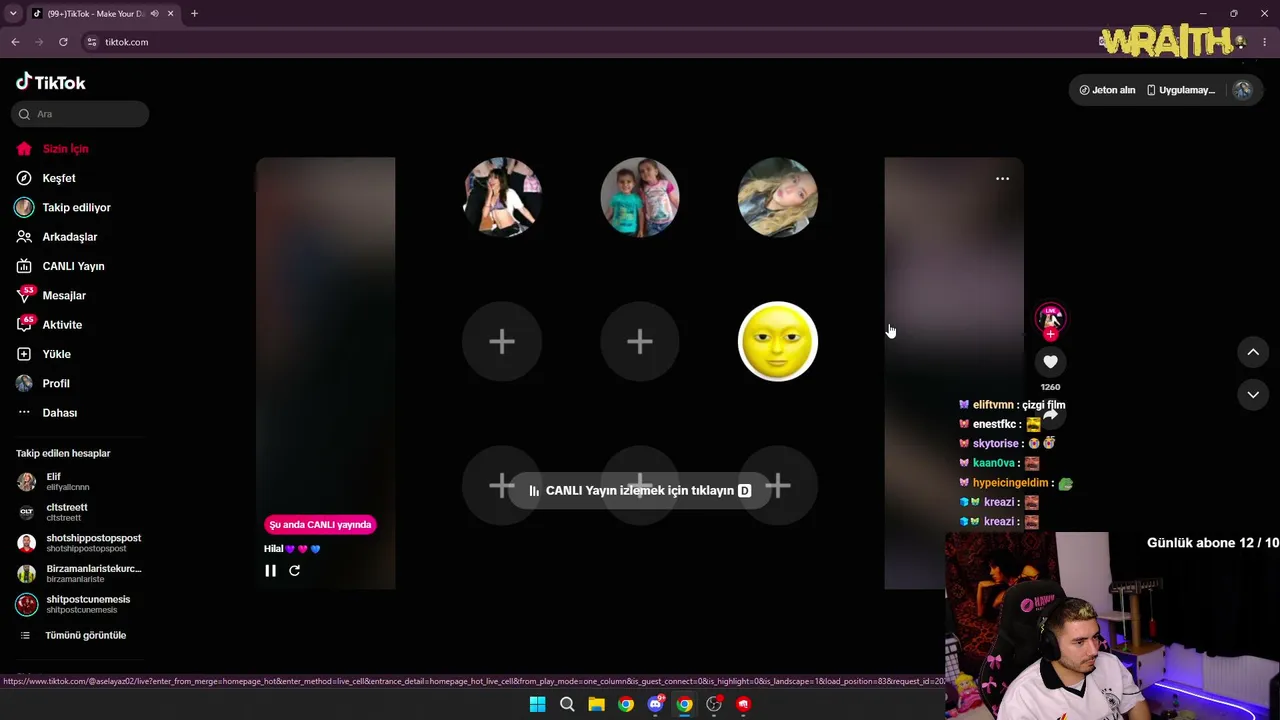The height and width of the screenshot is (720, 1280).
Task: Go to previous video with up chevron
Action: point(1253,352)
